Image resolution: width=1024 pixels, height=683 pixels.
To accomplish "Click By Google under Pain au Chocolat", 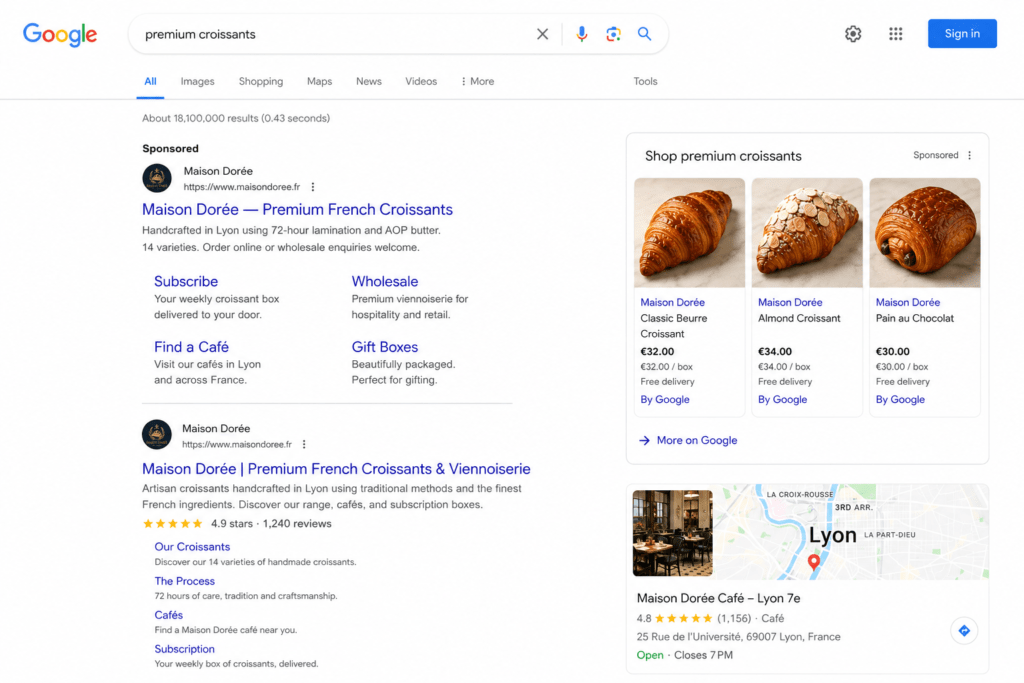I will tap(900, 399).
